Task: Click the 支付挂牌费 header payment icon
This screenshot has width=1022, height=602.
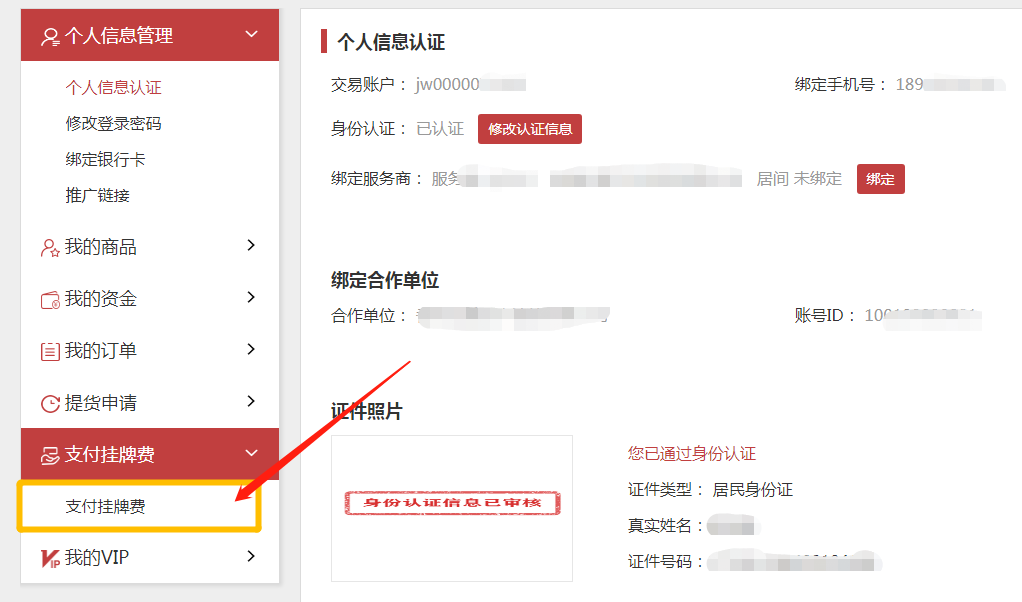Action: [x=50, y=455]
